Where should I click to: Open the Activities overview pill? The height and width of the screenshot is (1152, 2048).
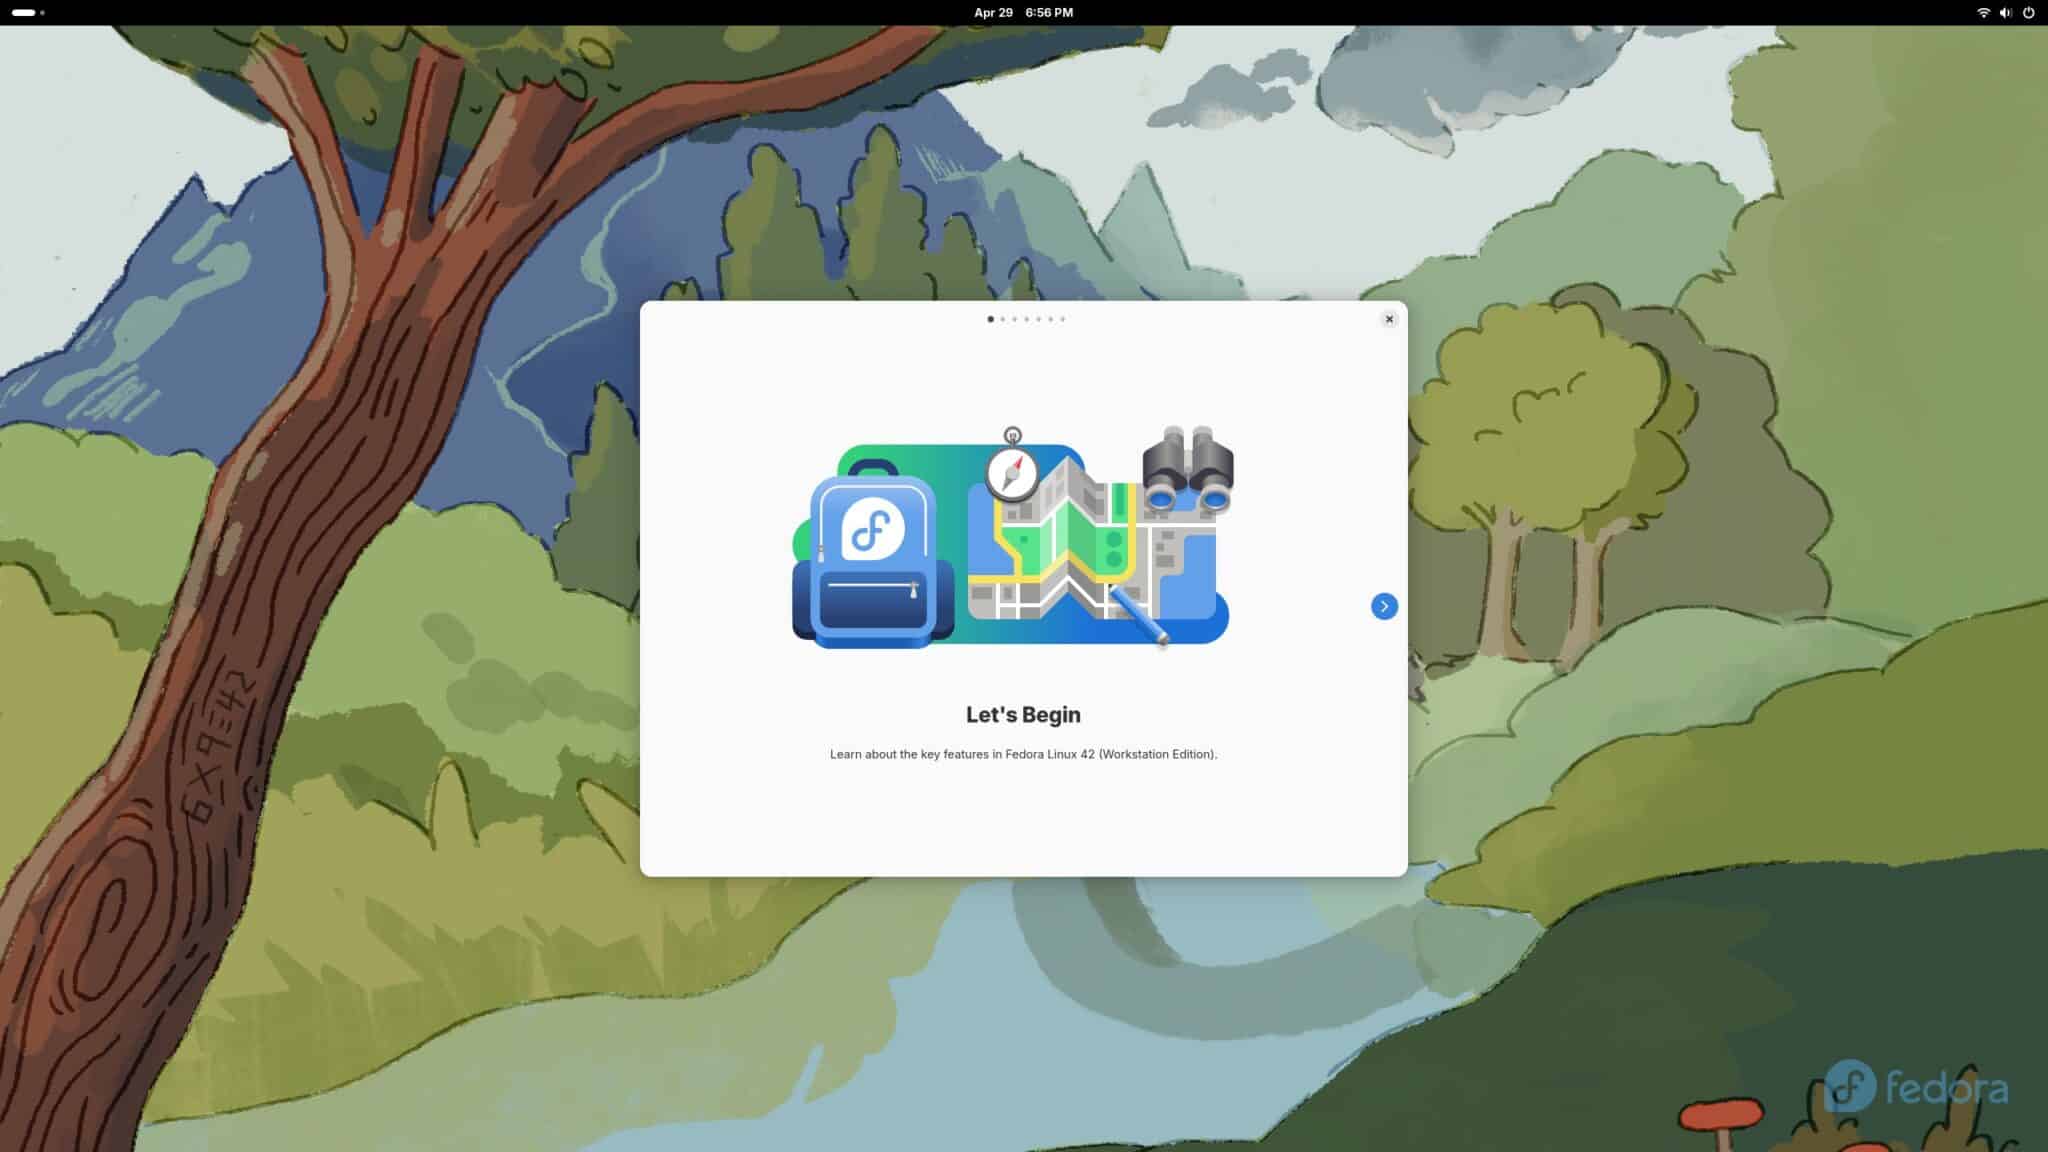23,13
